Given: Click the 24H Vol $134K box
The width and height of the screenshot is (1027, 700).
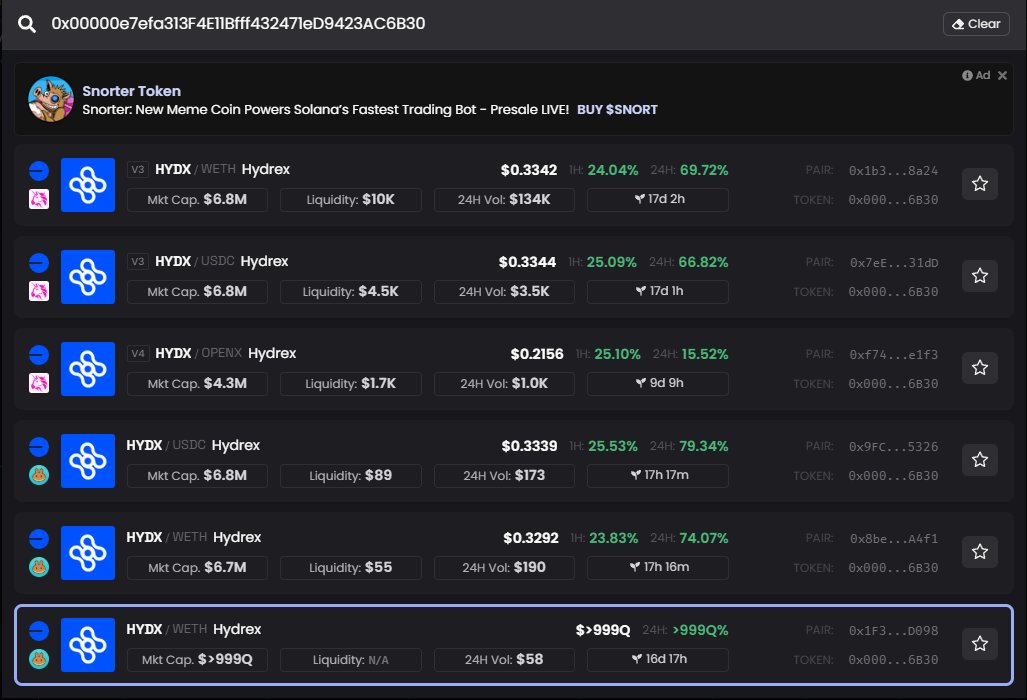Looking at the screenshot, I should (x=504, y=200).
